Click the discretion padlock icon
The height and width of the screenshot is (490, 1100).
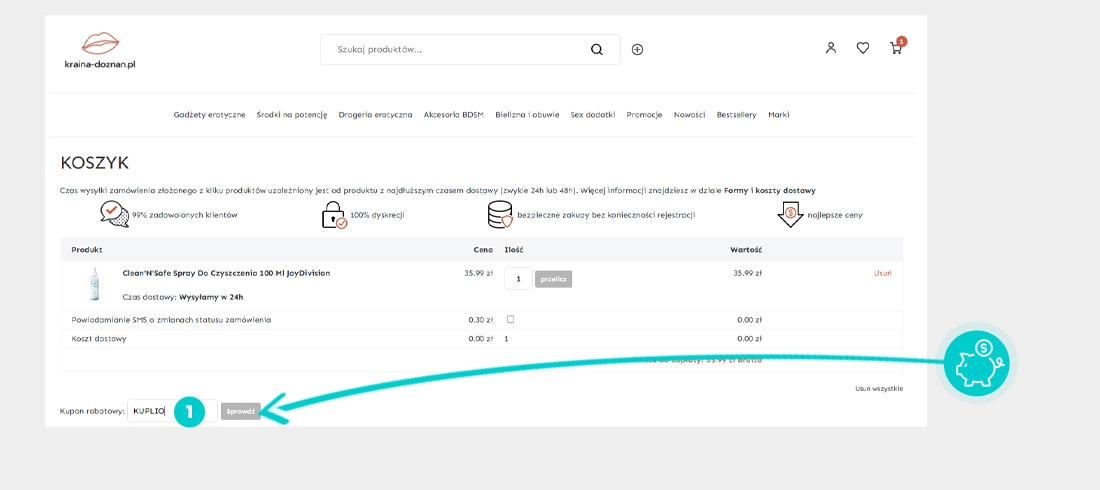[333, 215]
